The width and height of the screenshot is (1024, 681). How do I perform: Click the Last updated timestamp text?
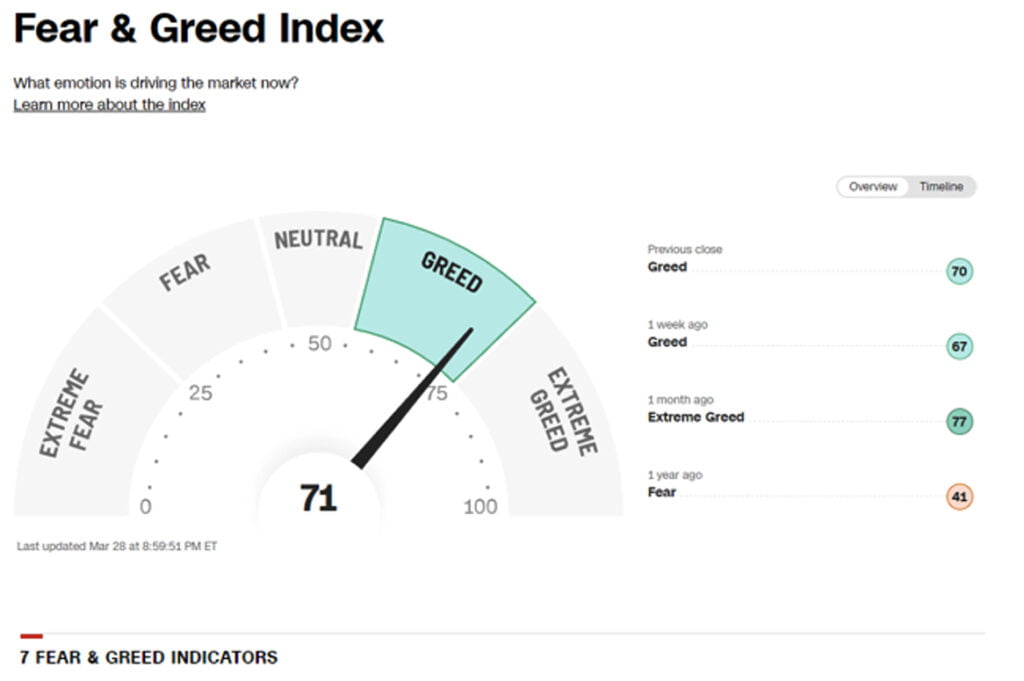coord(116,546)
